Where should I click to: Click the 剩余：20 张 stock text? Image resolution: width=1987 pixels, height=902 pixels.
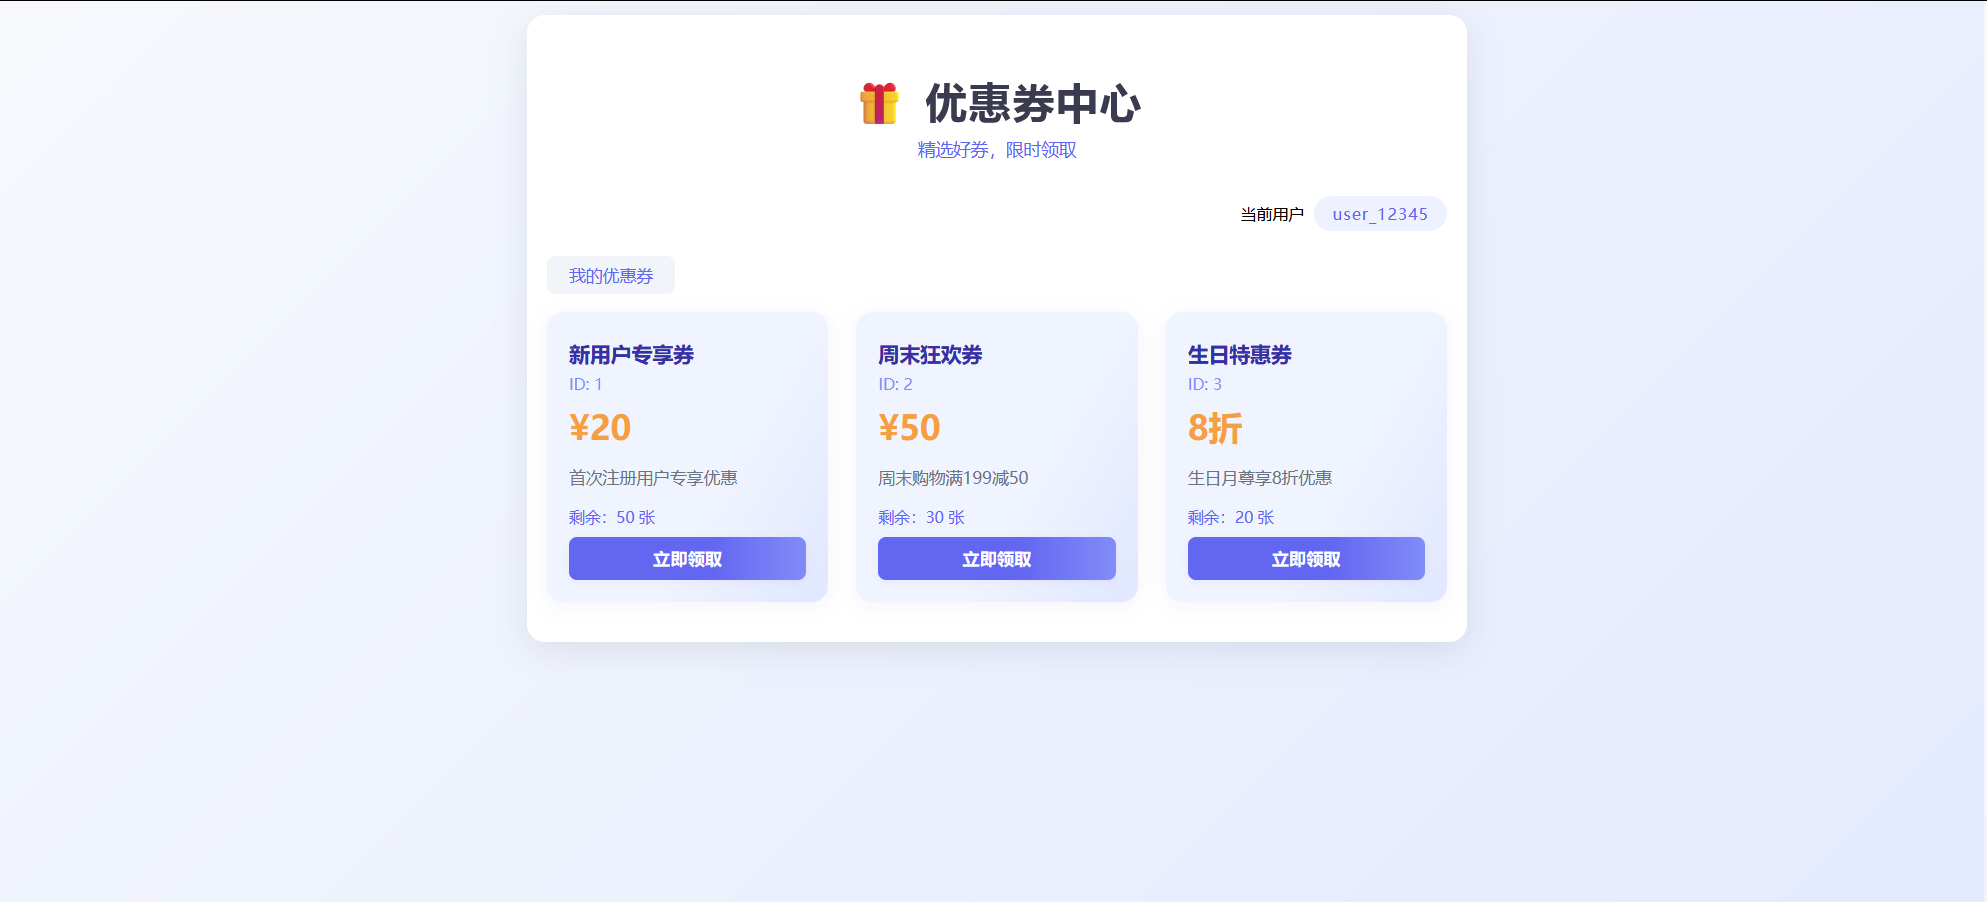[1231, 517]
